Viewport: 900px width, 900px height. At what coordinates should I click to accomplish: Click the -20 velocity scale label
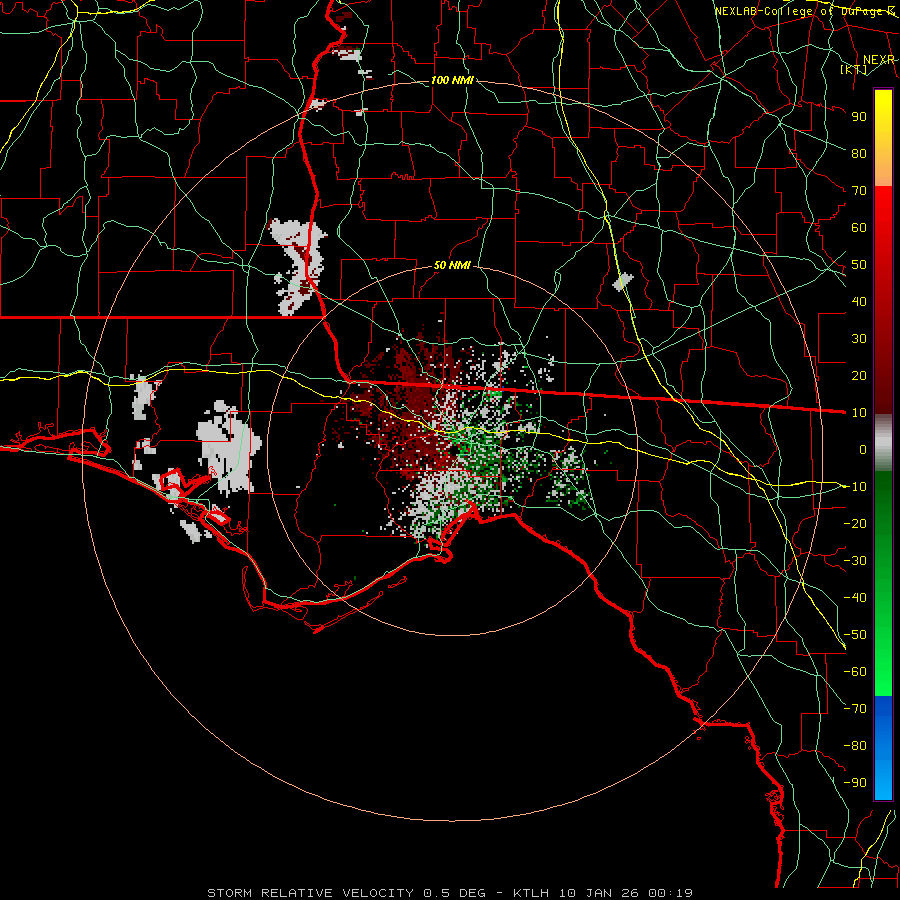855,523
